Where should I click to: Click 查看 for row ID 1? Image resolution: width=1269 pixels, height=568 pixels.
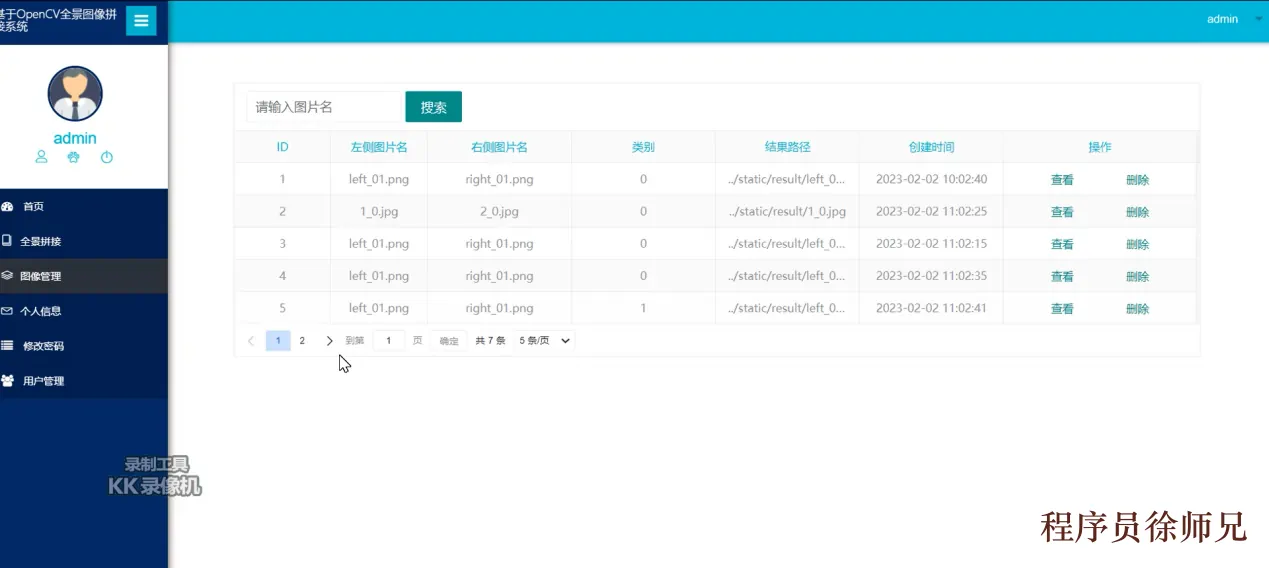(x=1062, y=180)
